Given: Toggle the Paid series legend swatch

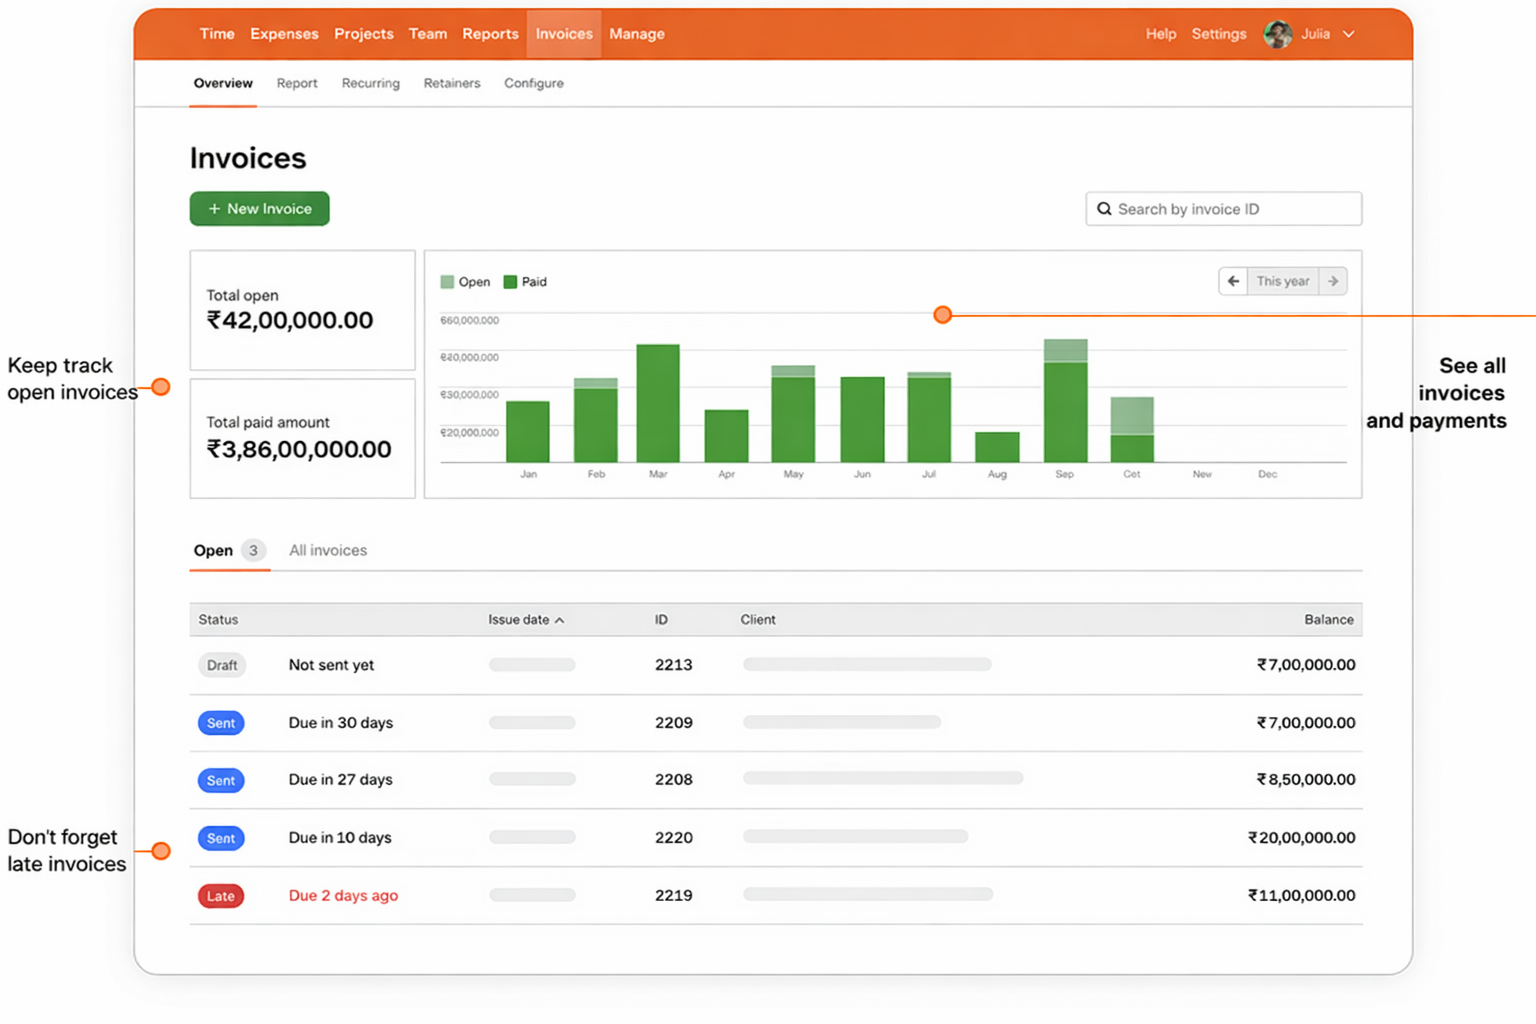Looking at the screenshot, I should click(510, 282).
